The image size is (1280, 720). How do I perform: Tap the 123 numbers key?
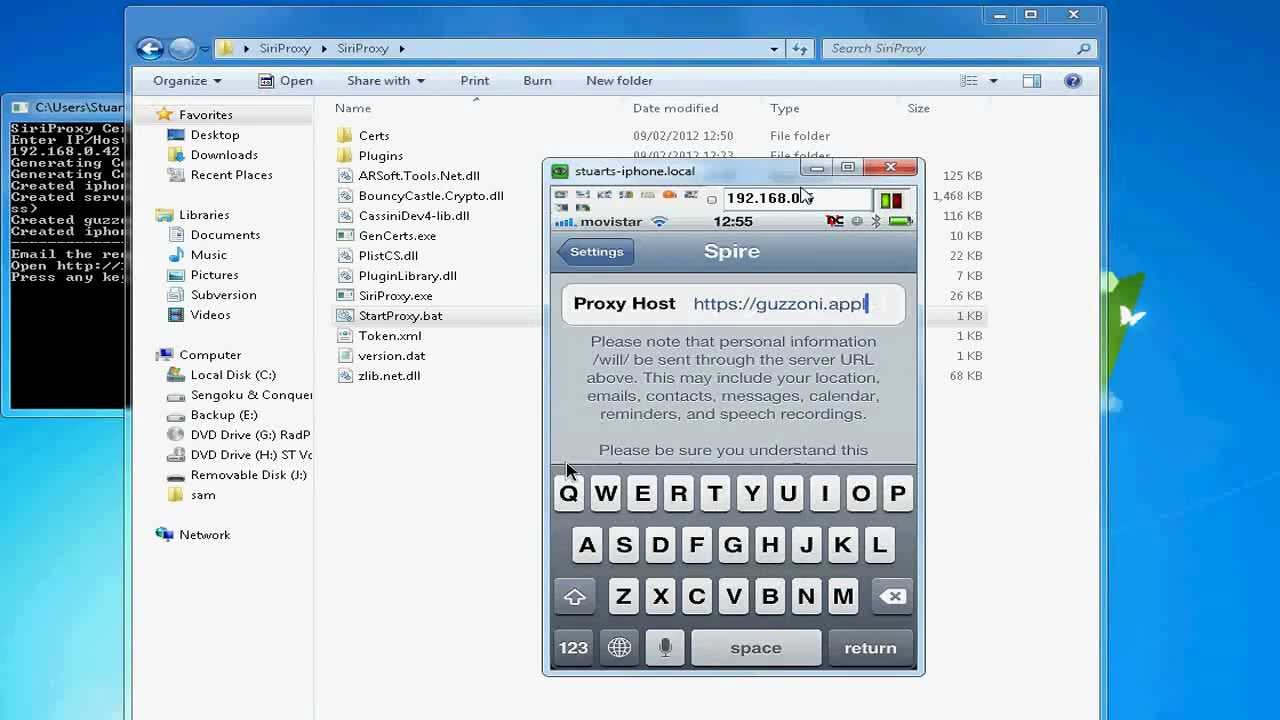point(573,648)
